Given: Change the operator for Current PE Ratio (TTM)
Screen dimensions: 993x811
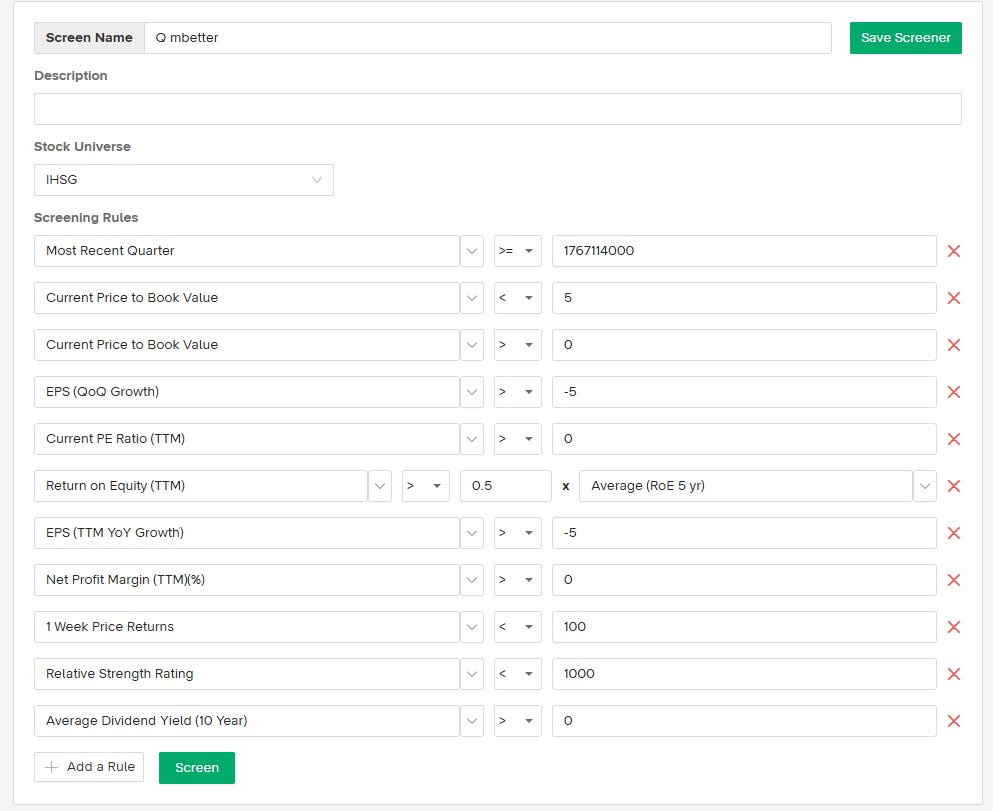Looking at the screenshot, I should tap(517, 439).
